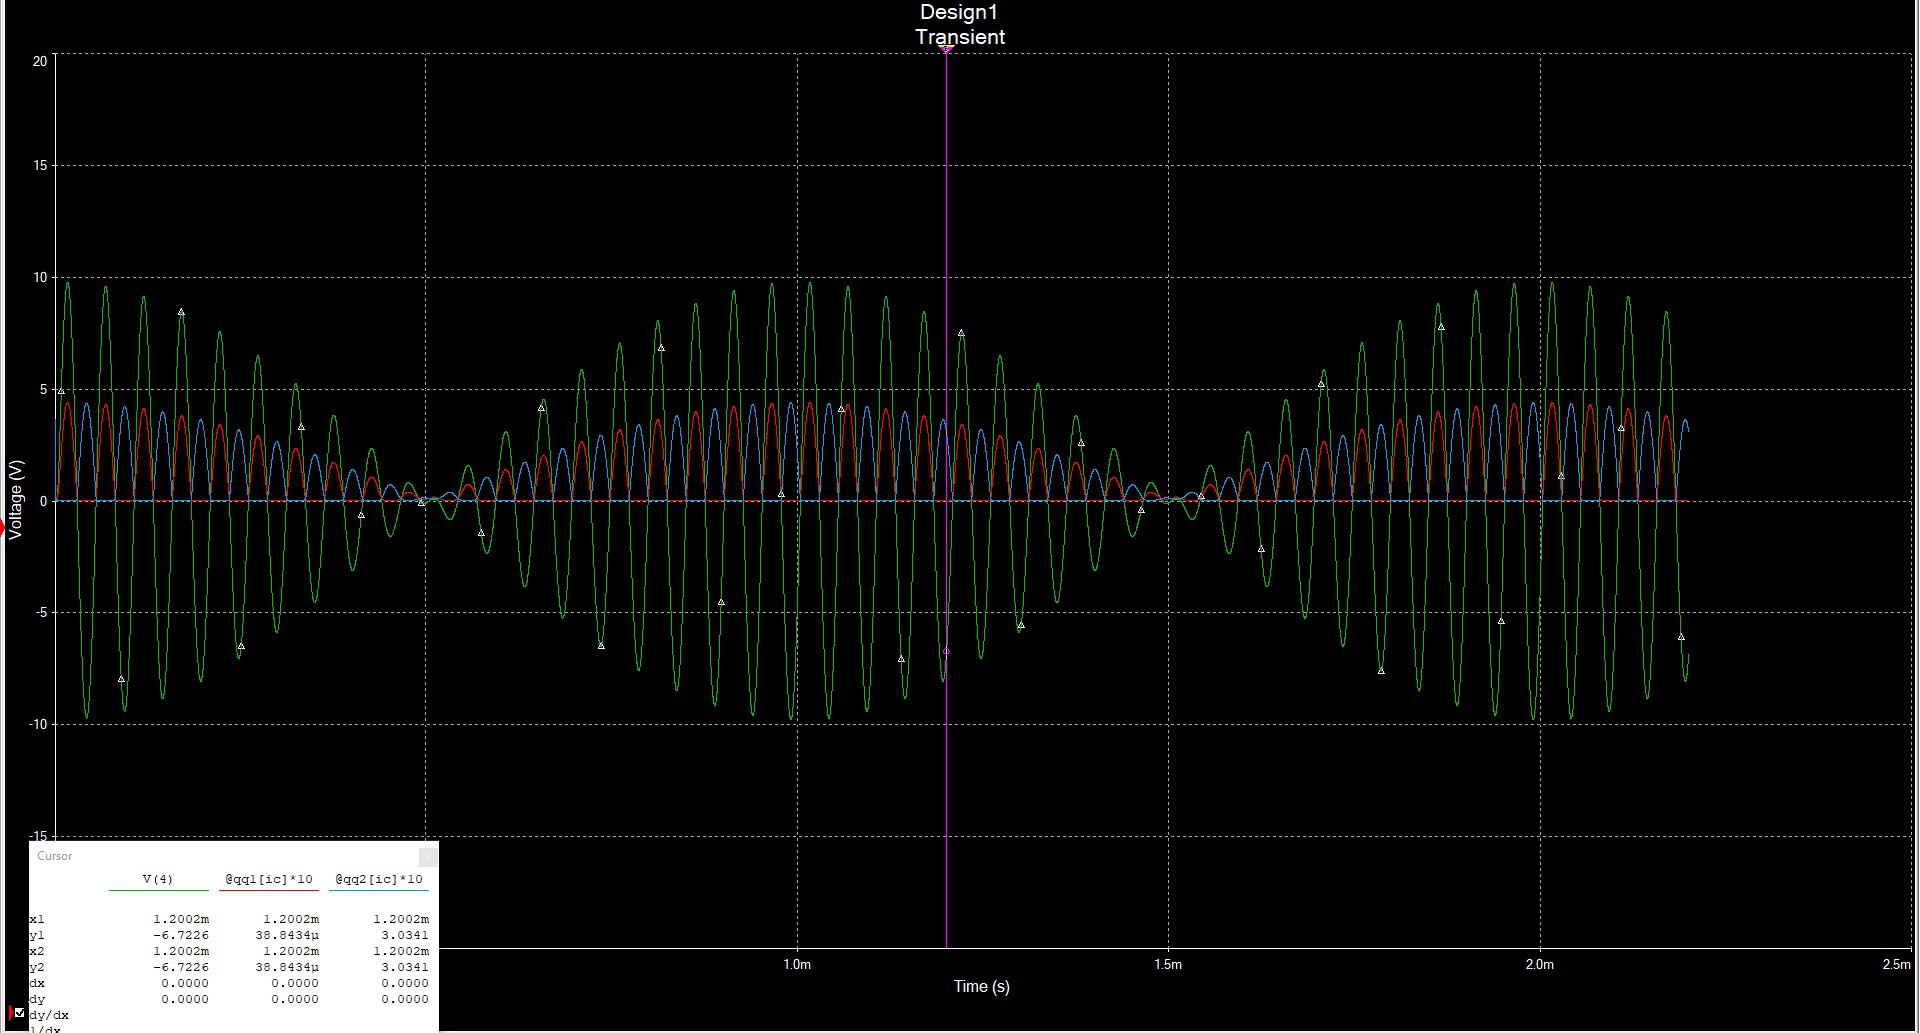The width and height of the screenshot is (1920, 1033).
Task: Click the red arrow marker beside the checkbox
Action: [x=10, y=1013]
